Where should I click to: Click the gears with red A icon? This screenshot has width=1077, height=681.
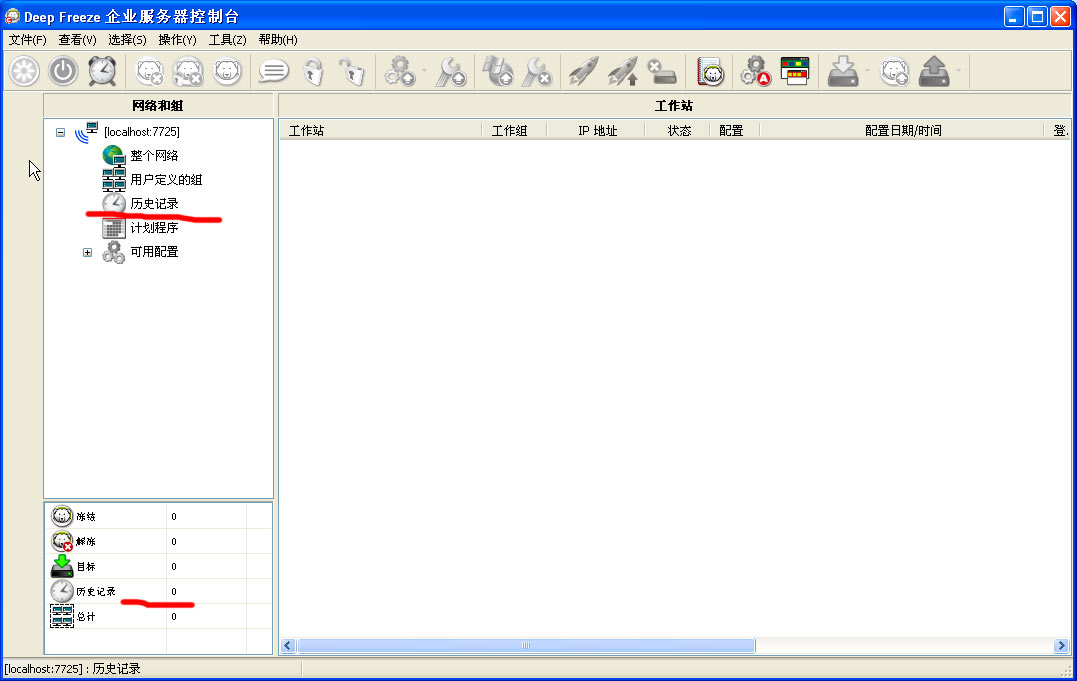755,71
